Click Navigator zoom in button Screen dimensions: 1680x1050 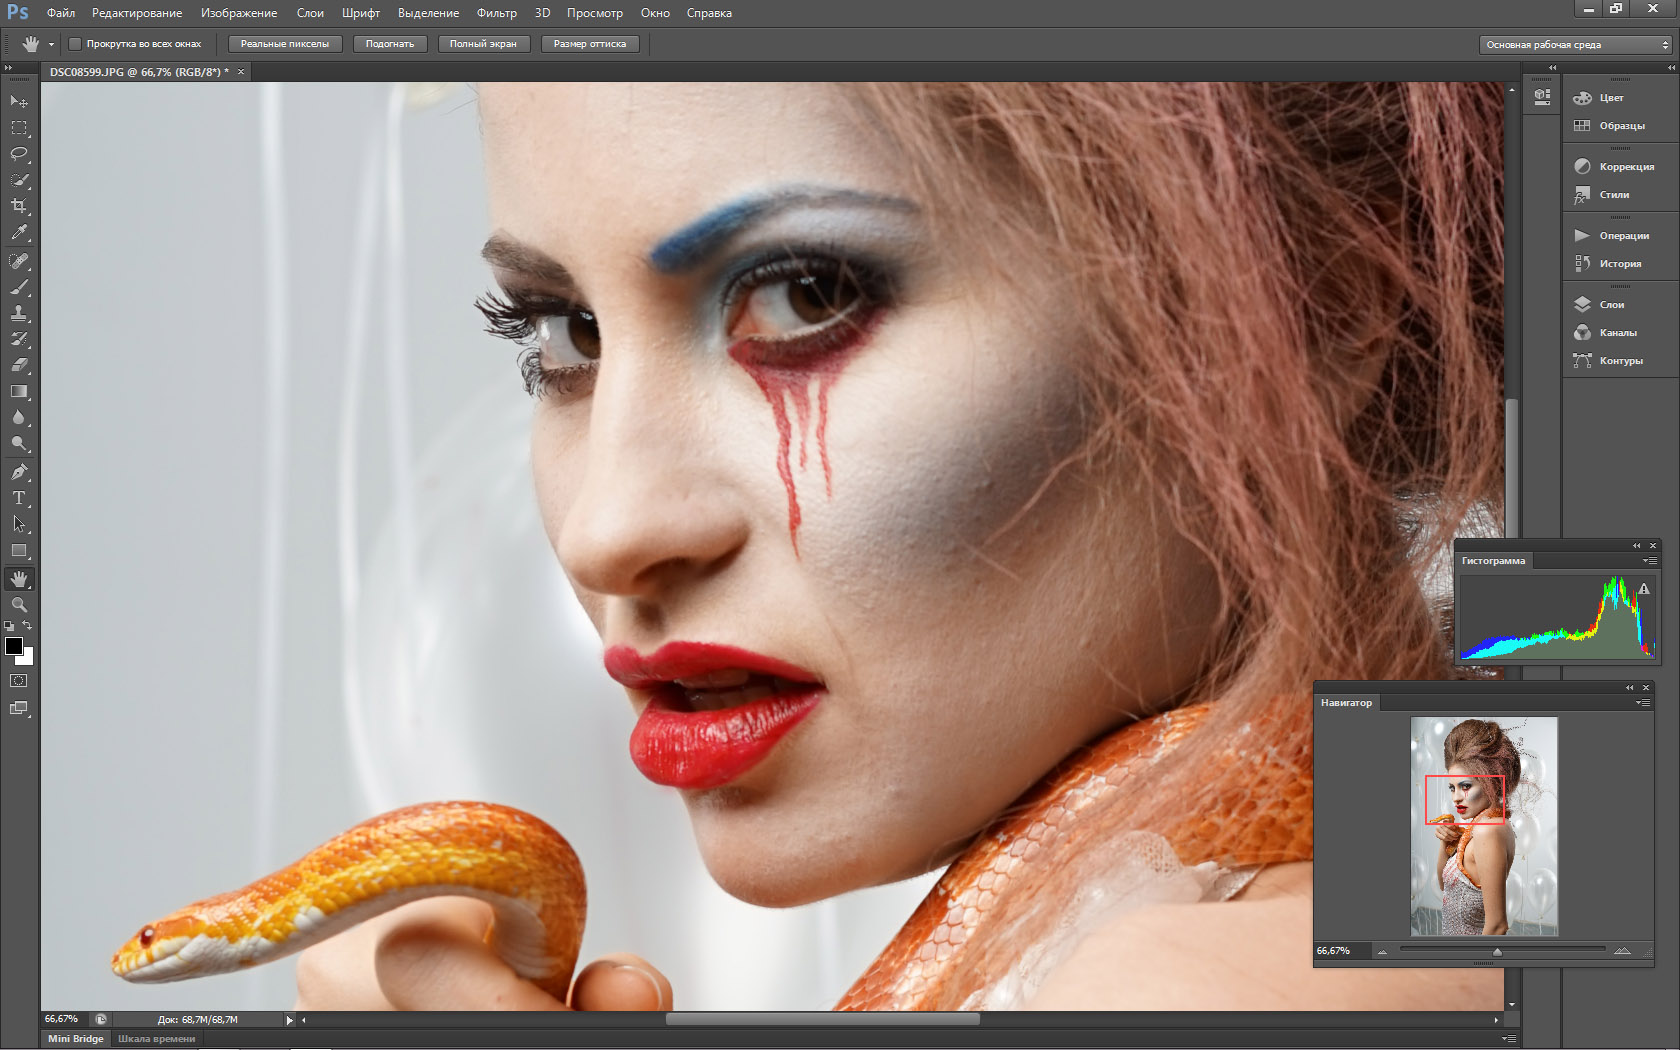coord(1622,951)
